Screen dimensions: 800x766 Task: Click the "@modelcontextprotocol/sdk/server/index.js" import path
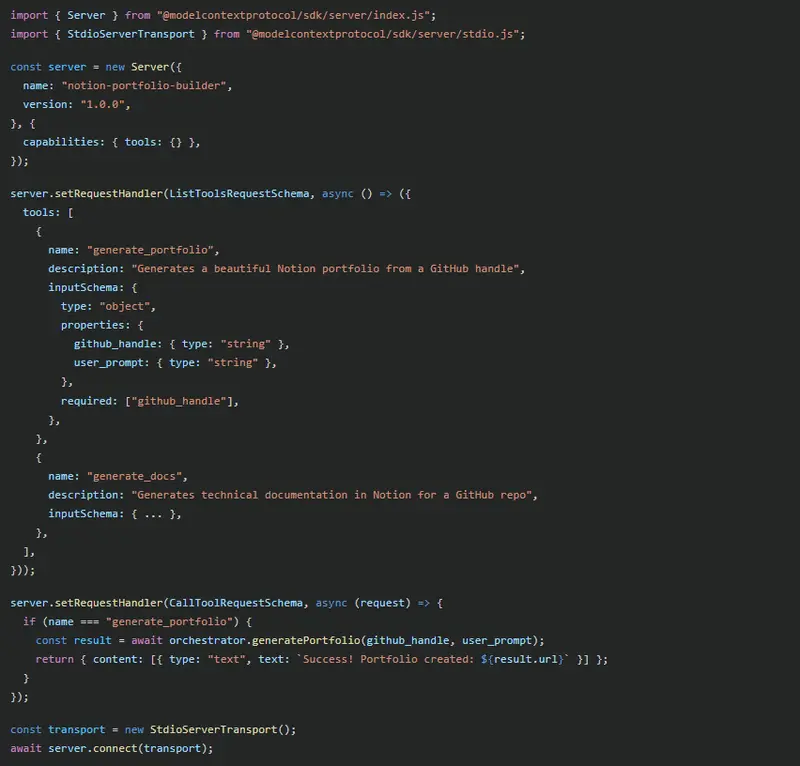293,15
